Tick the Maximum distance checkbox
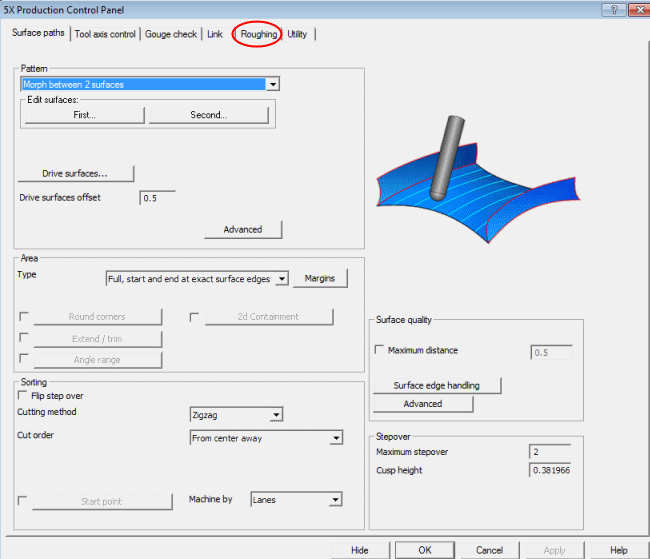The height and width of the screenshot is (559, 650). click(x=379, y=351)
